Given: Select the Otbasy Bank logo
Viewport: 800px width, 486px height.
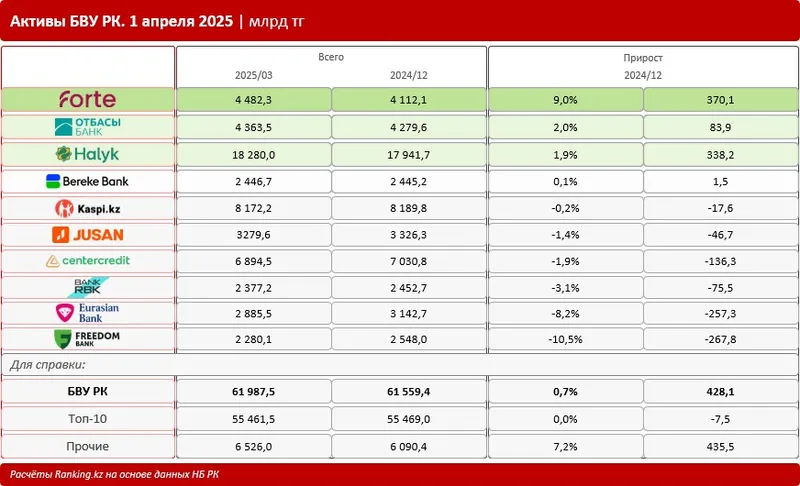Looking at the screenshot, I should (87, 126).
